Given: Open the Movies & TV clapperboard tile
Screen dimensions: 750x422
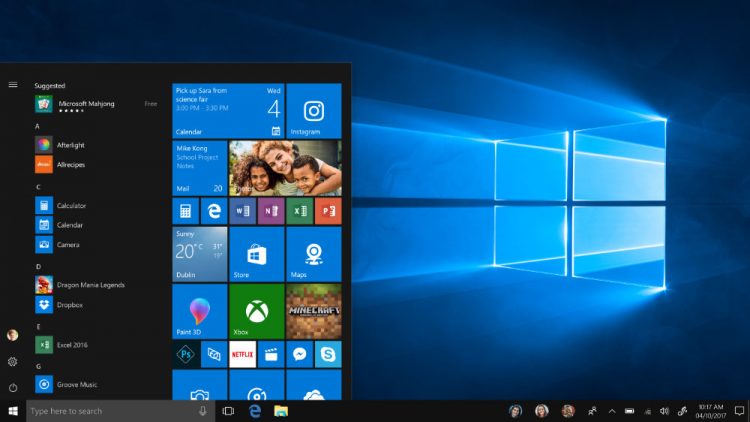Looking at the screenshot, I should point(271,355).
